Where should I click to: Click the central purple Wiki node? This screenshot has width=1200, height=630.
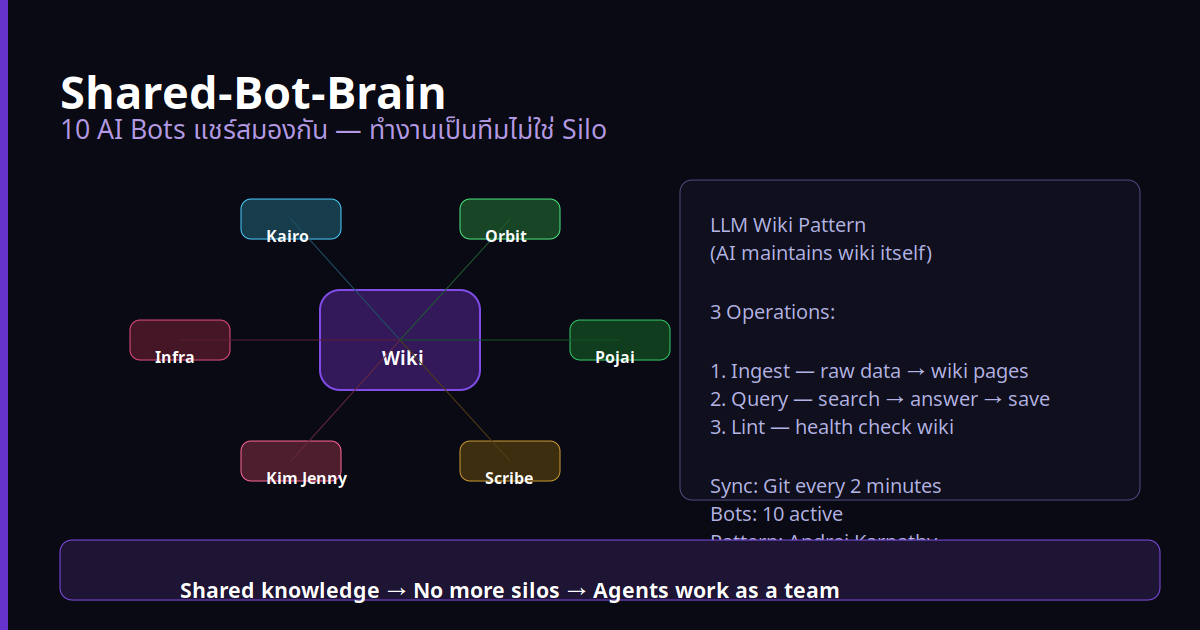click(400, 340)
